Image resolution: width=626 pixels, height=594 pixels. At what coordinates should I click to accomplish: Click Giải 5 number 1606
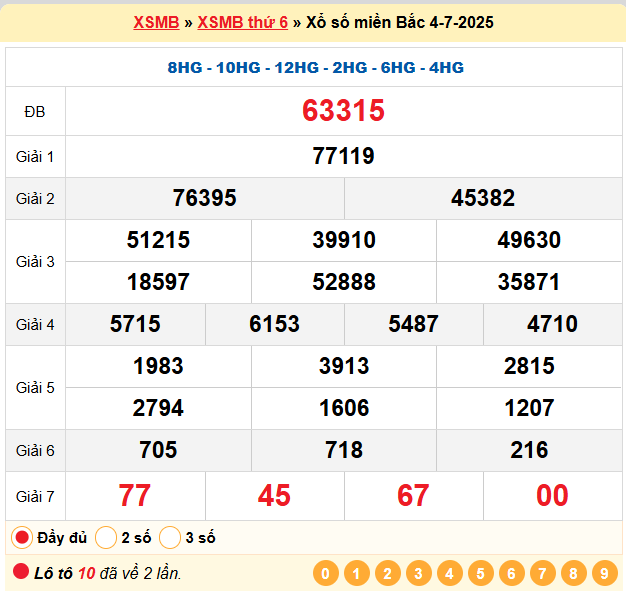point(344,408)
